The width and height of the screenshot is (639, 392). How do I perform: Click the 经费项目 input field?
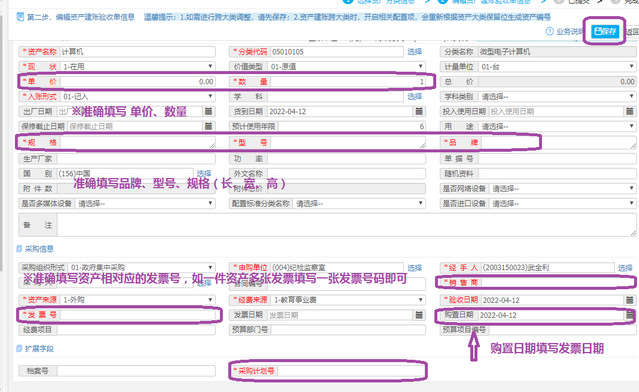tap(136, 330)
